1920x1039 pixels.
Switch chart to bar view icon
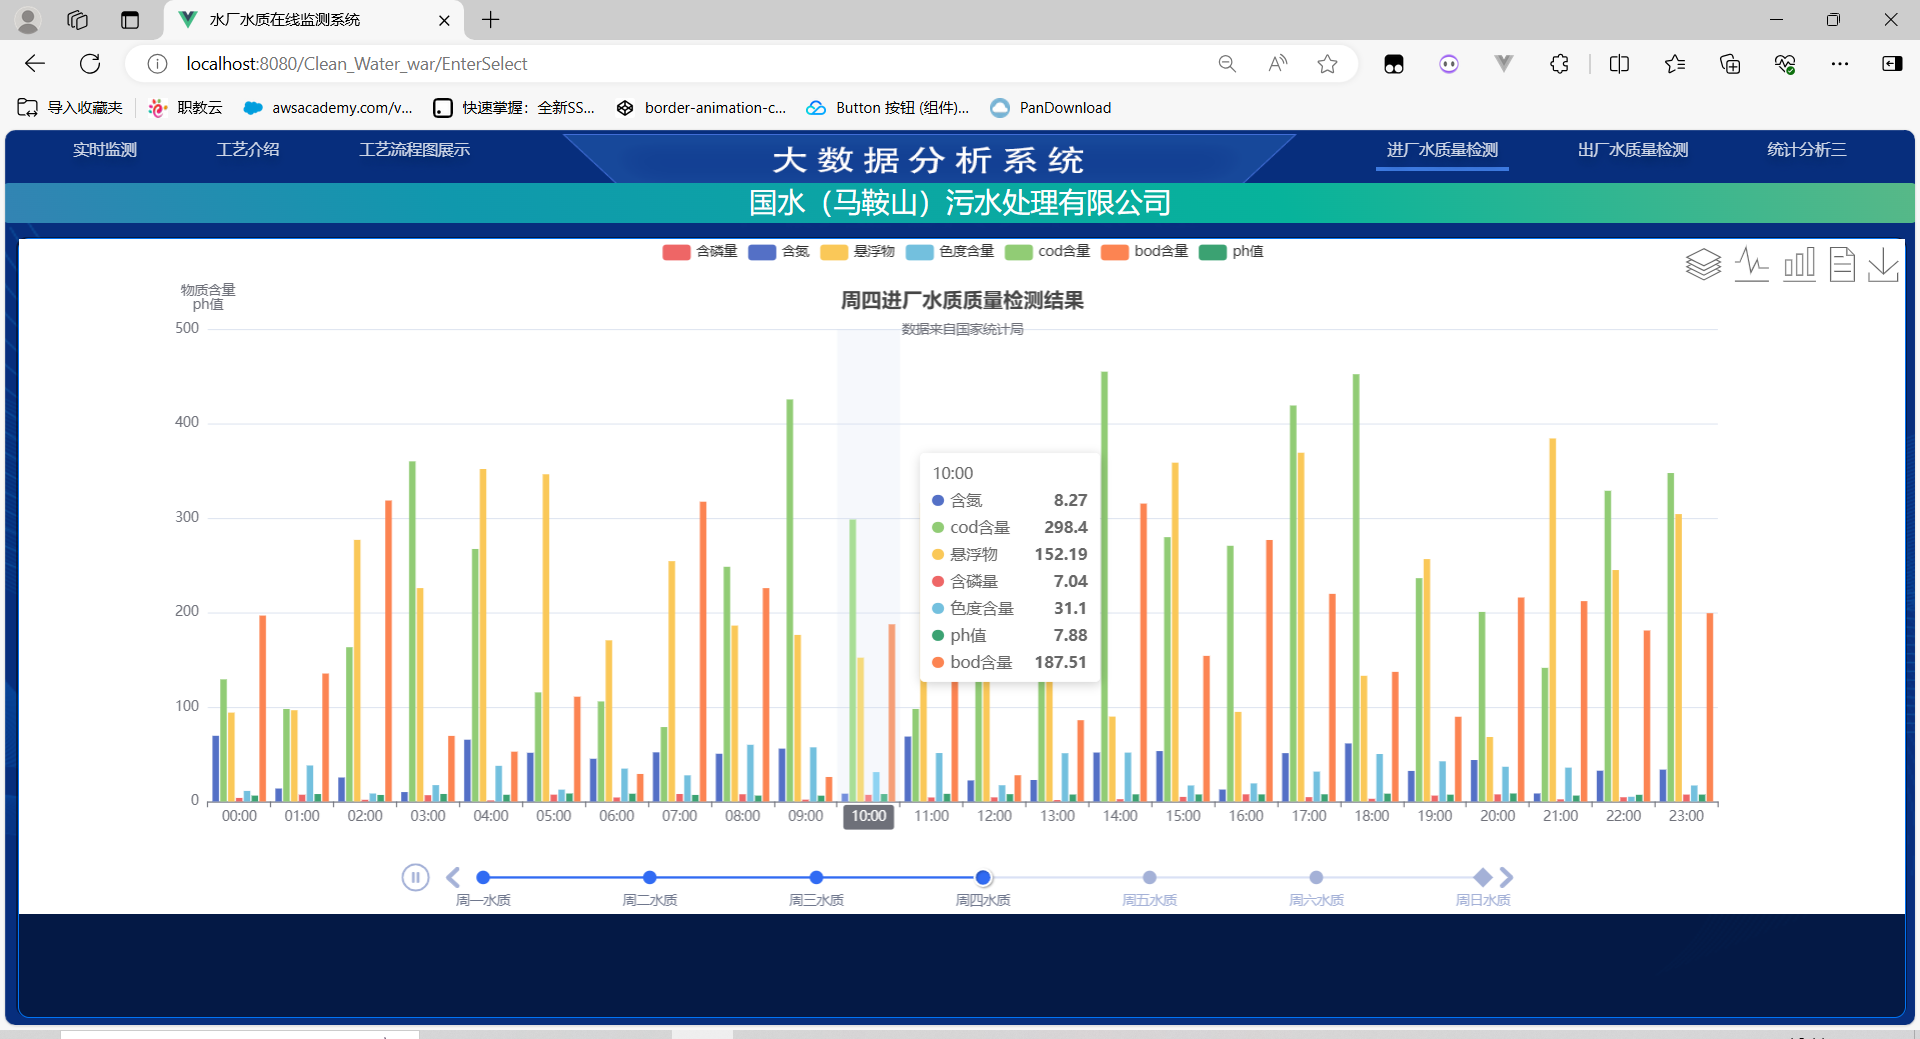click(x=1799, y=264)
